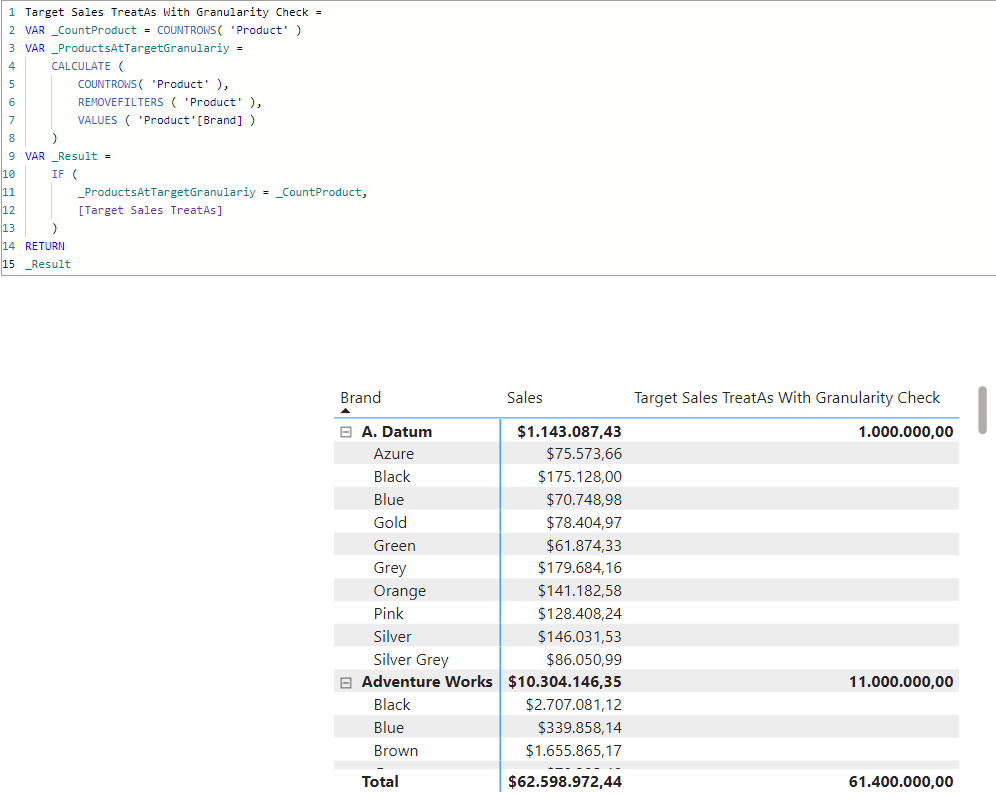This screenshot has height=799, width=996.
Task: Click the Total row label
Action: point(380,782)
